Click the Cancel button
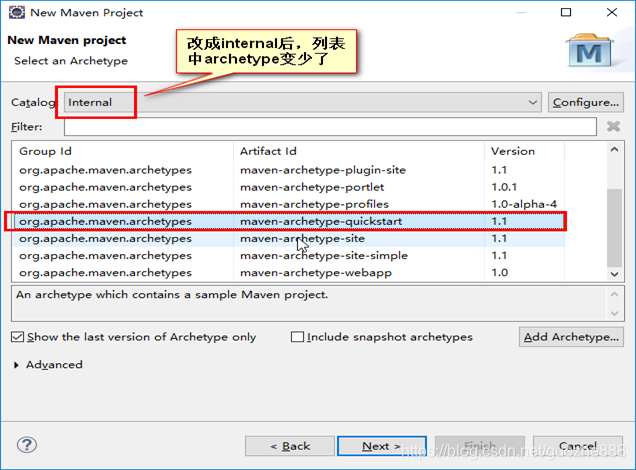Image resolution: width=636 pixels, height=470 pixels. pos(578,446)
